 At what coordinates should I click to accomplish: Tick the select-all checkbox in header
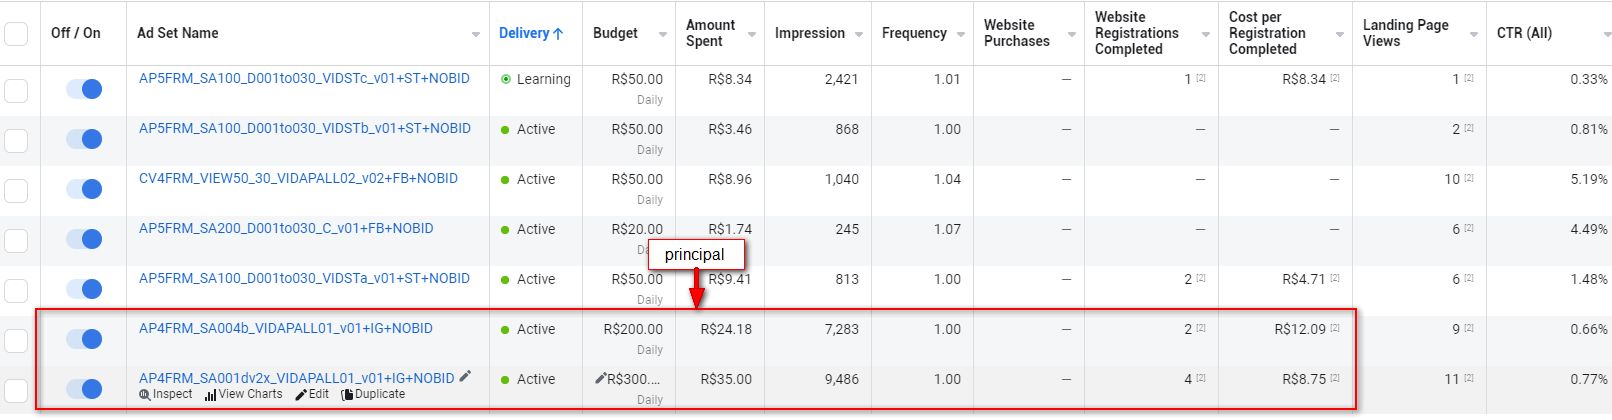(16, 34)
